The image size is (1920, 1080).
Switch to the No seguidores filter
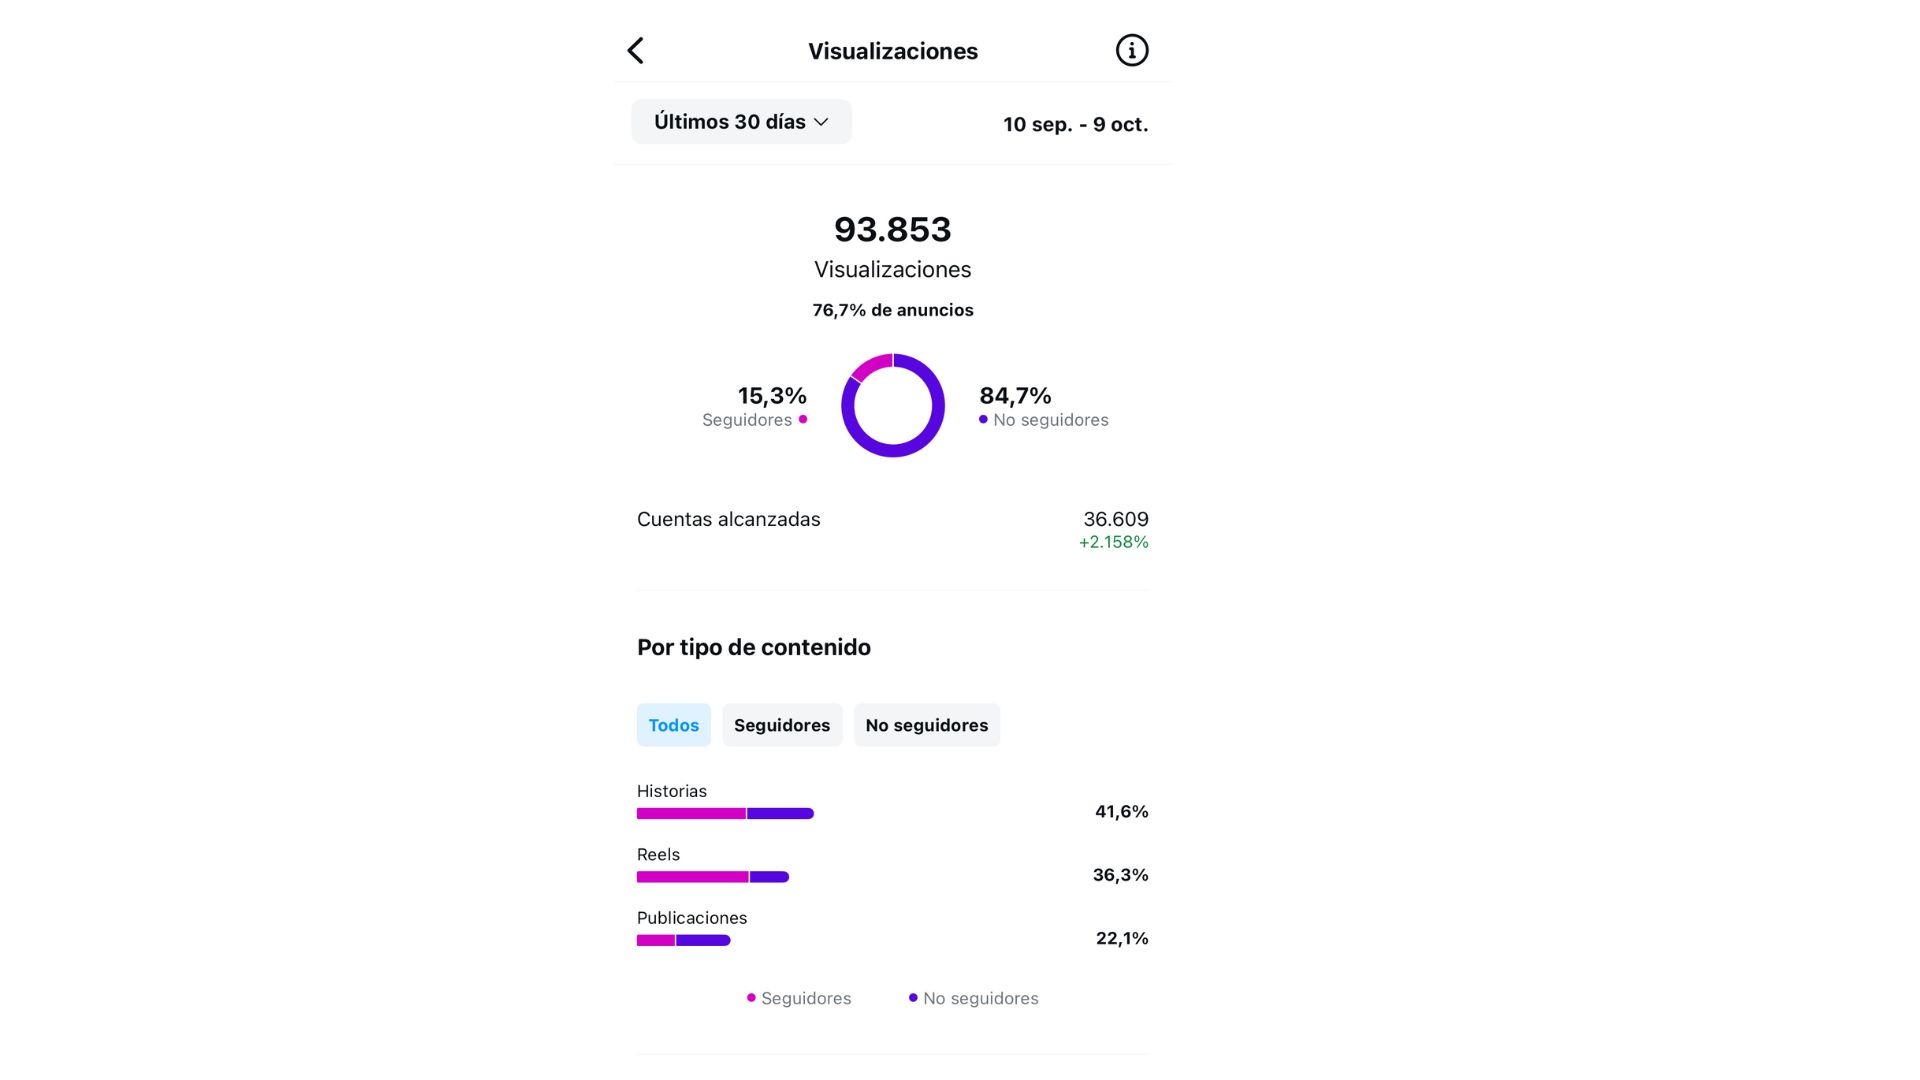click(x=927, y=725)
